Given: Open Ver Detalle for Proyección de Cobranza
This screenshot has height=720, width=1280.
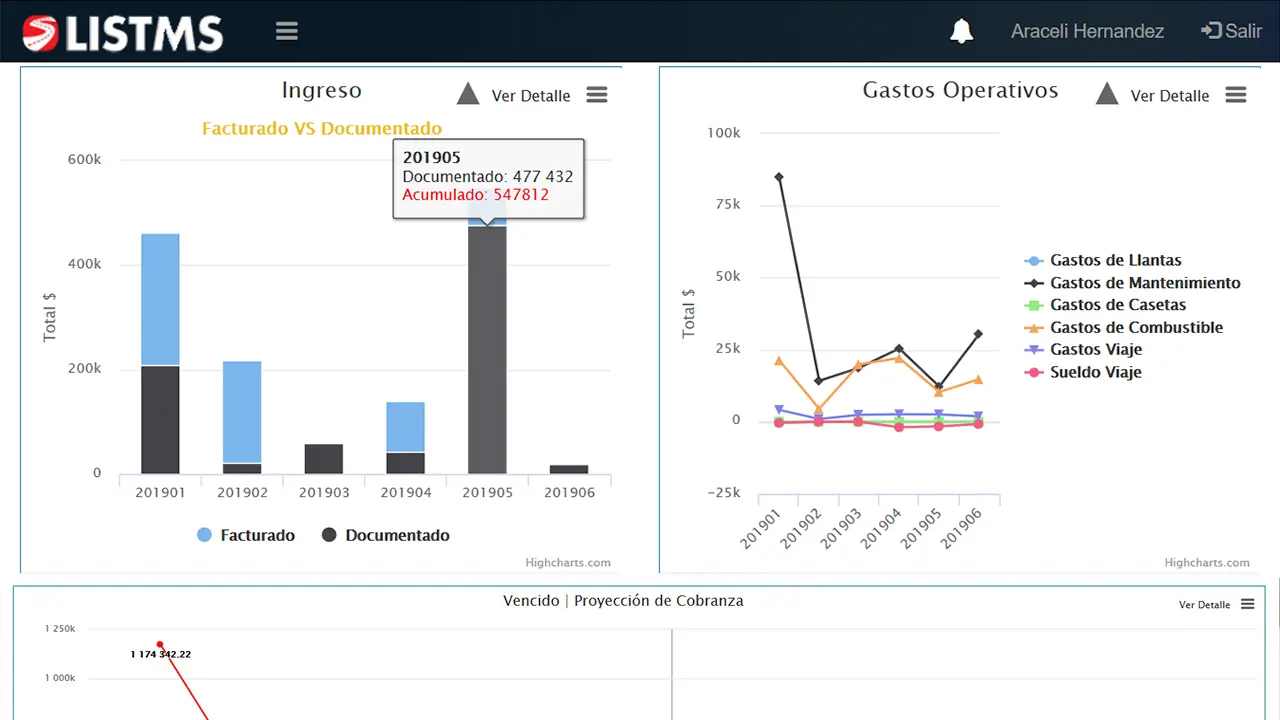Looking at the screenshot, I should (1204, 605).
